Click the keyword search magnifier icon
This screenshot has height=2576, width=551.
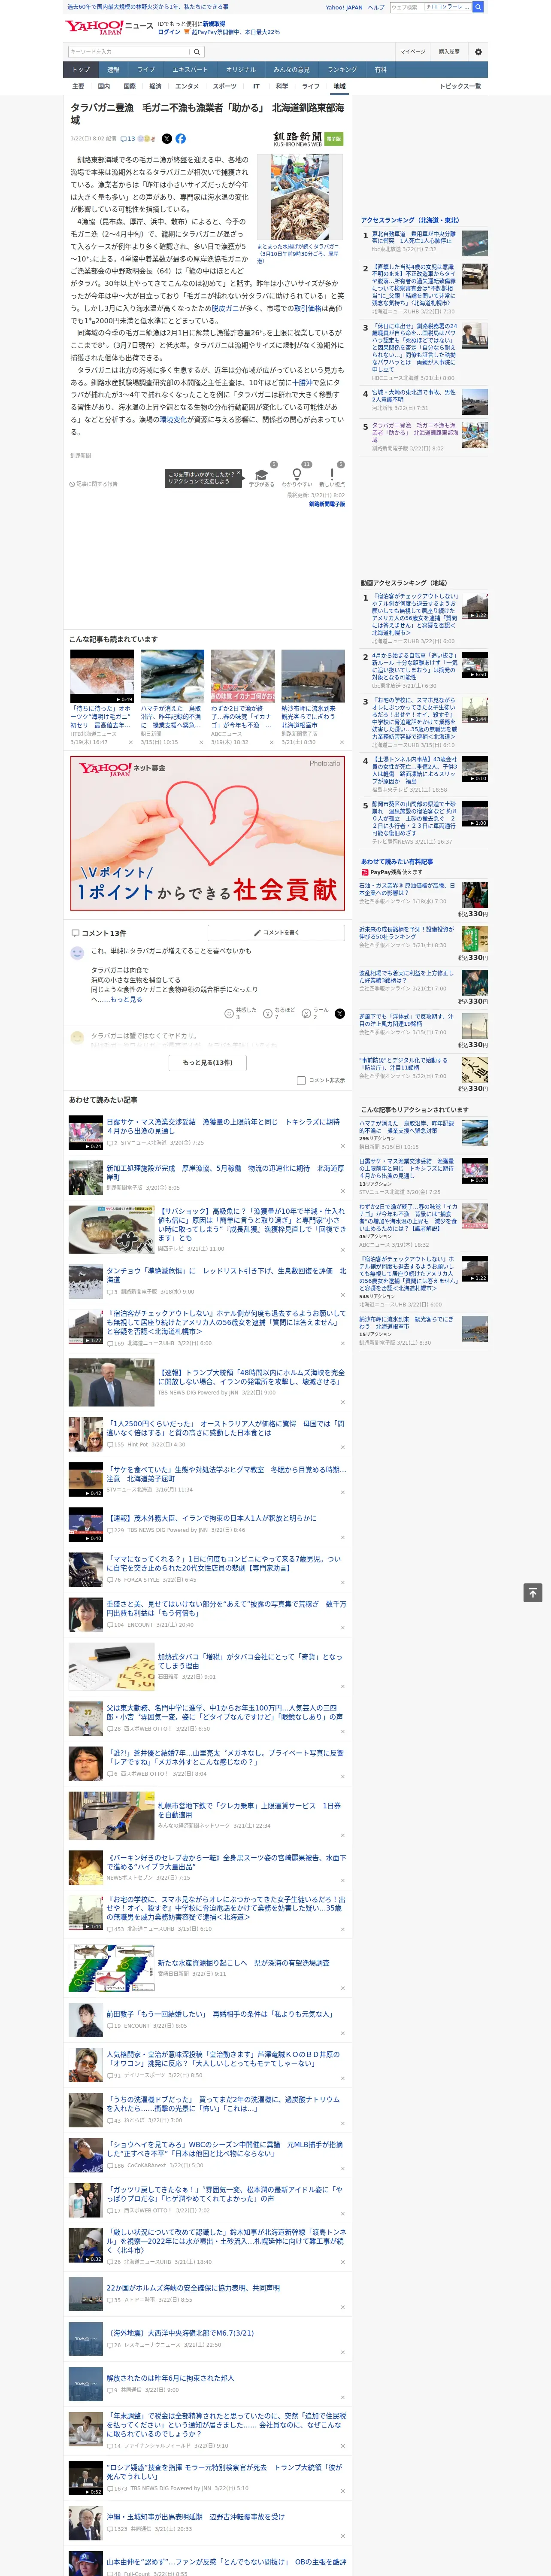pos(197,52)
